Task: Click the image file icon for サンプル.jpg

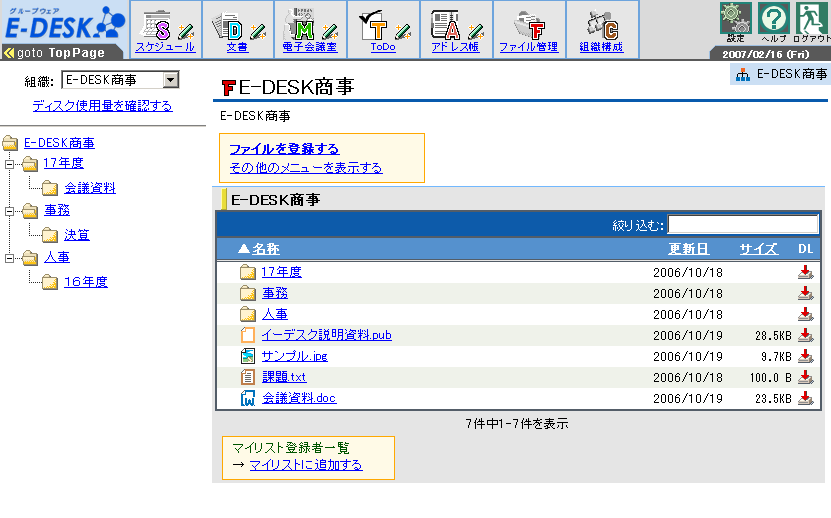Action: click(247, 356)
